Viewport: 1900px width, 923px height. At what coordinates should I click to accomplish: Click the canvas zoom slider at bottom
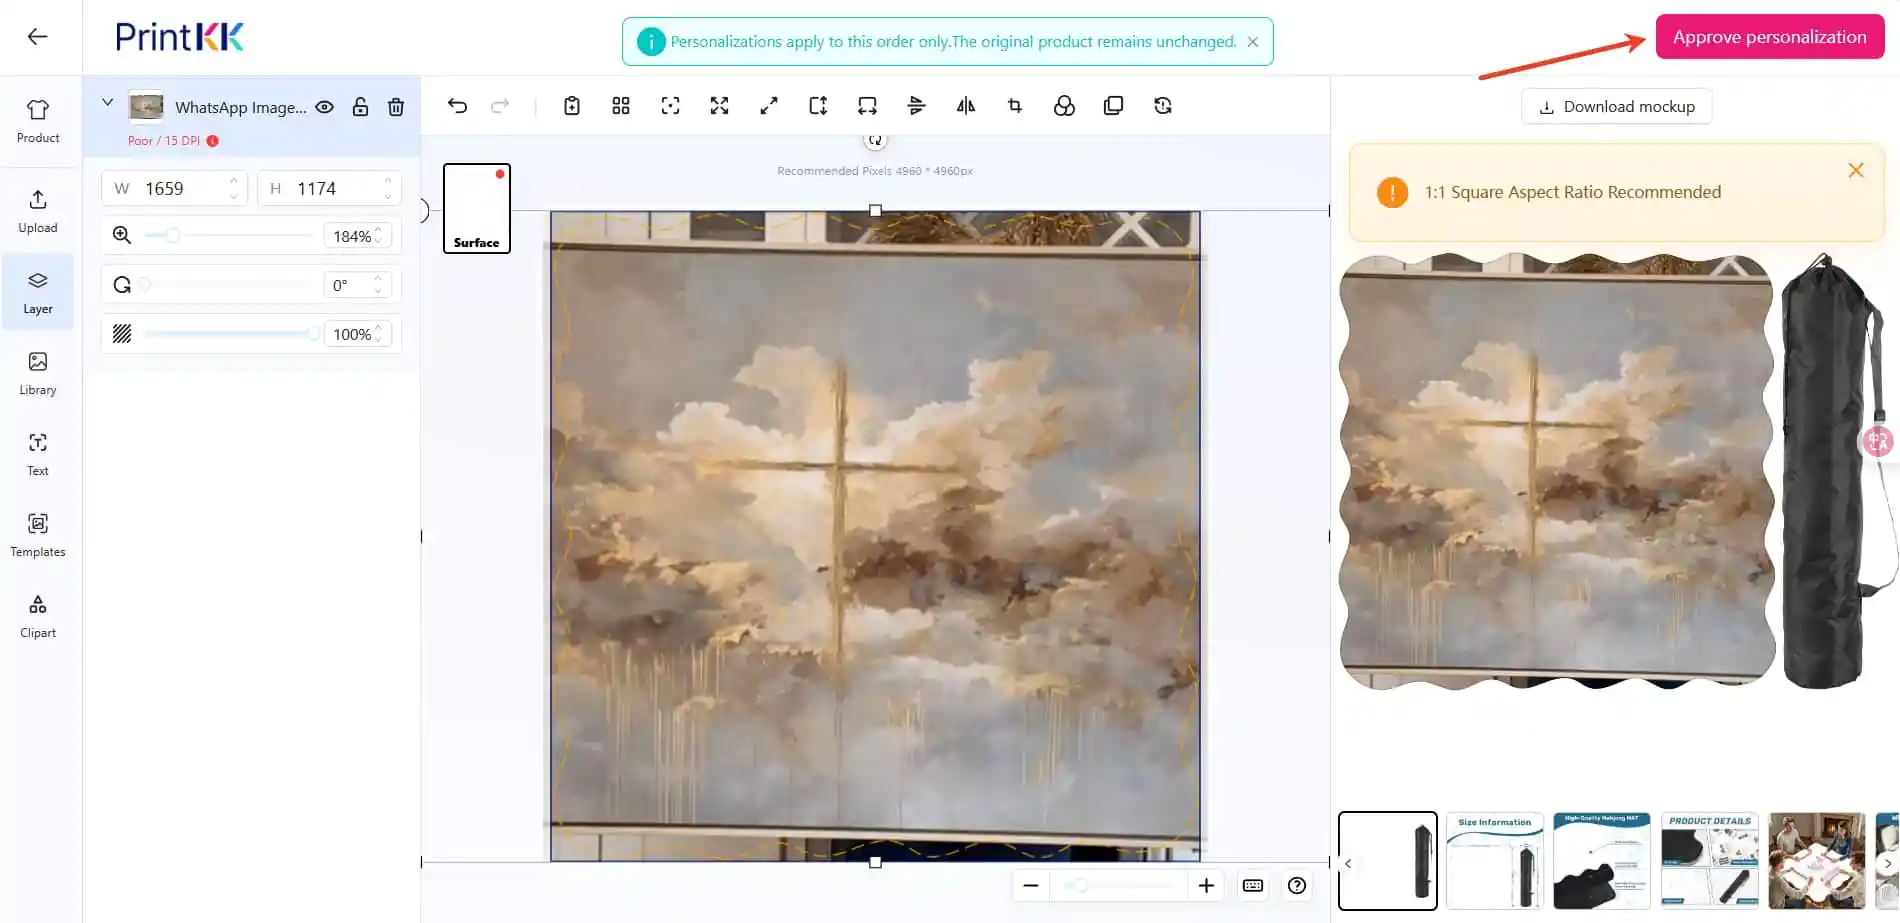point(1119,886)
